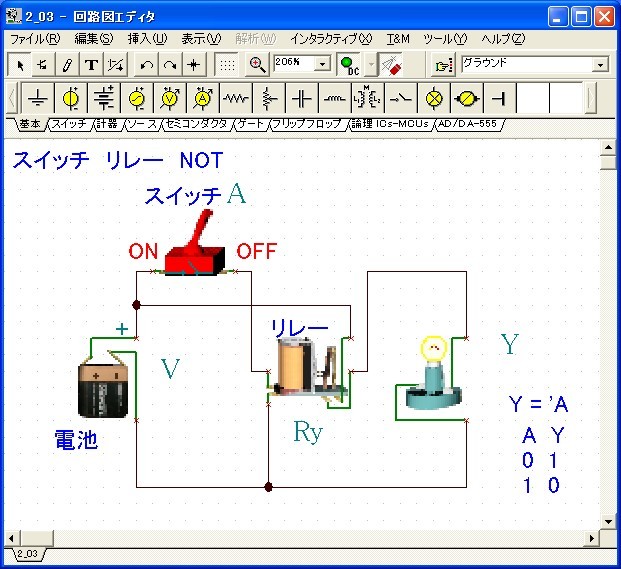Insert a ground symbol component
This screenshot has height=569, width=621.
[38, 99]
